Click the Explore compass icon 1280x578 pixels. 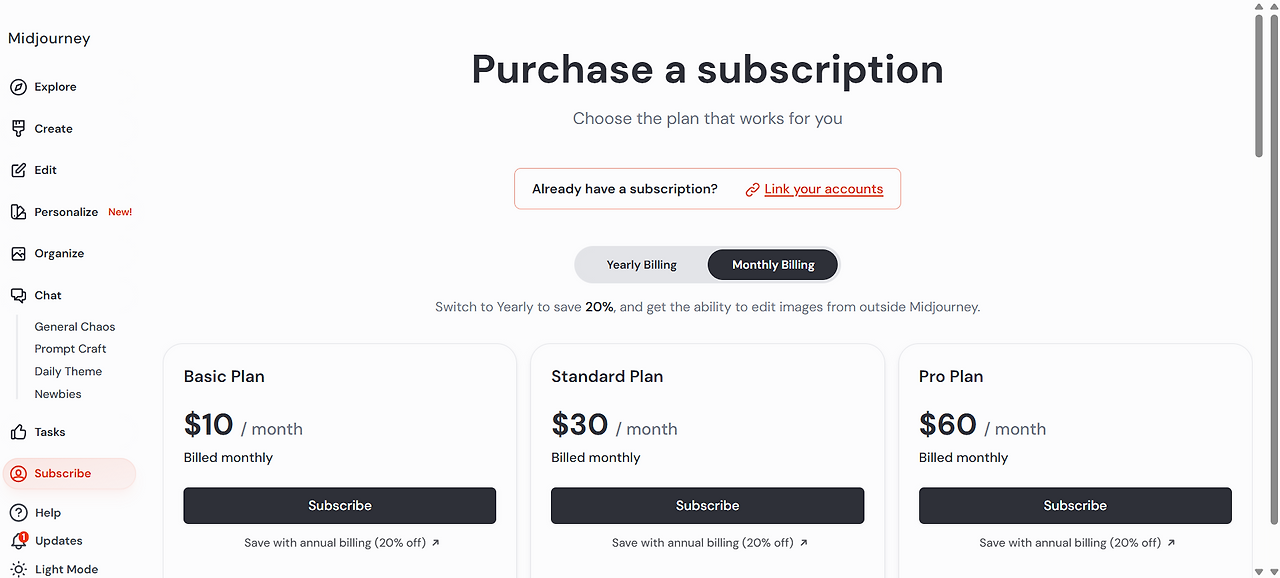click(x=18, y=87)
